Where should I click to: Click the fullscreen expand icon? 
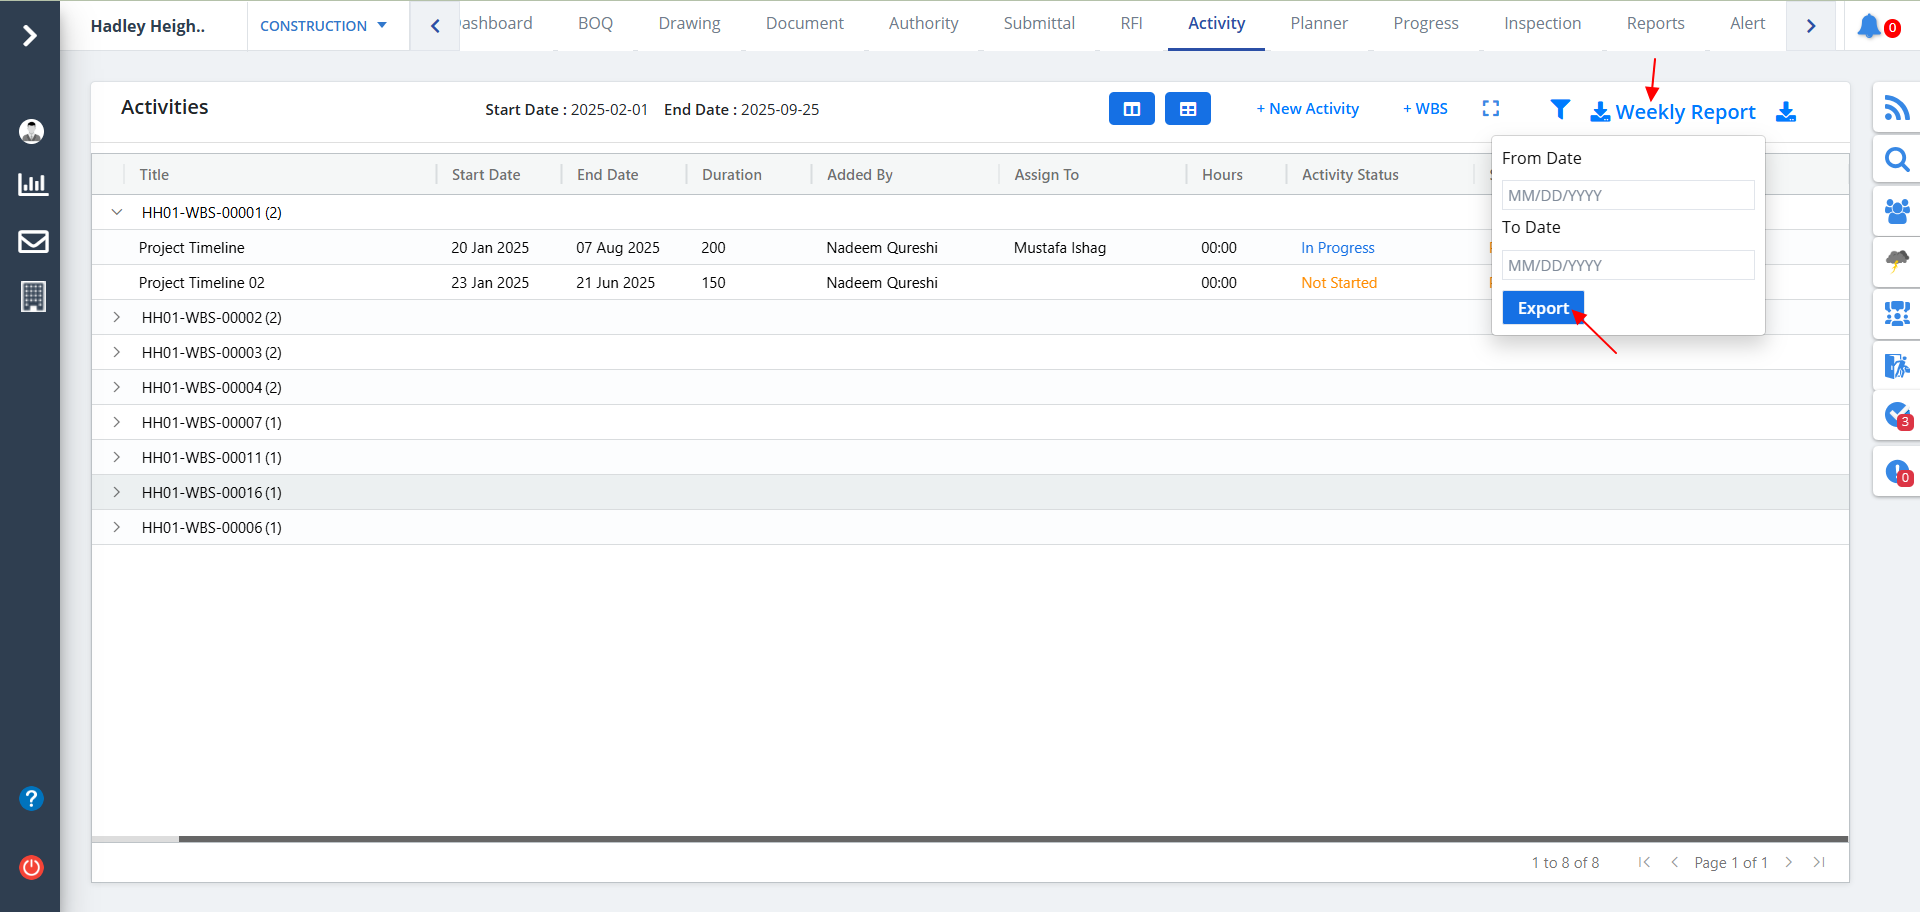point(1490,109)
